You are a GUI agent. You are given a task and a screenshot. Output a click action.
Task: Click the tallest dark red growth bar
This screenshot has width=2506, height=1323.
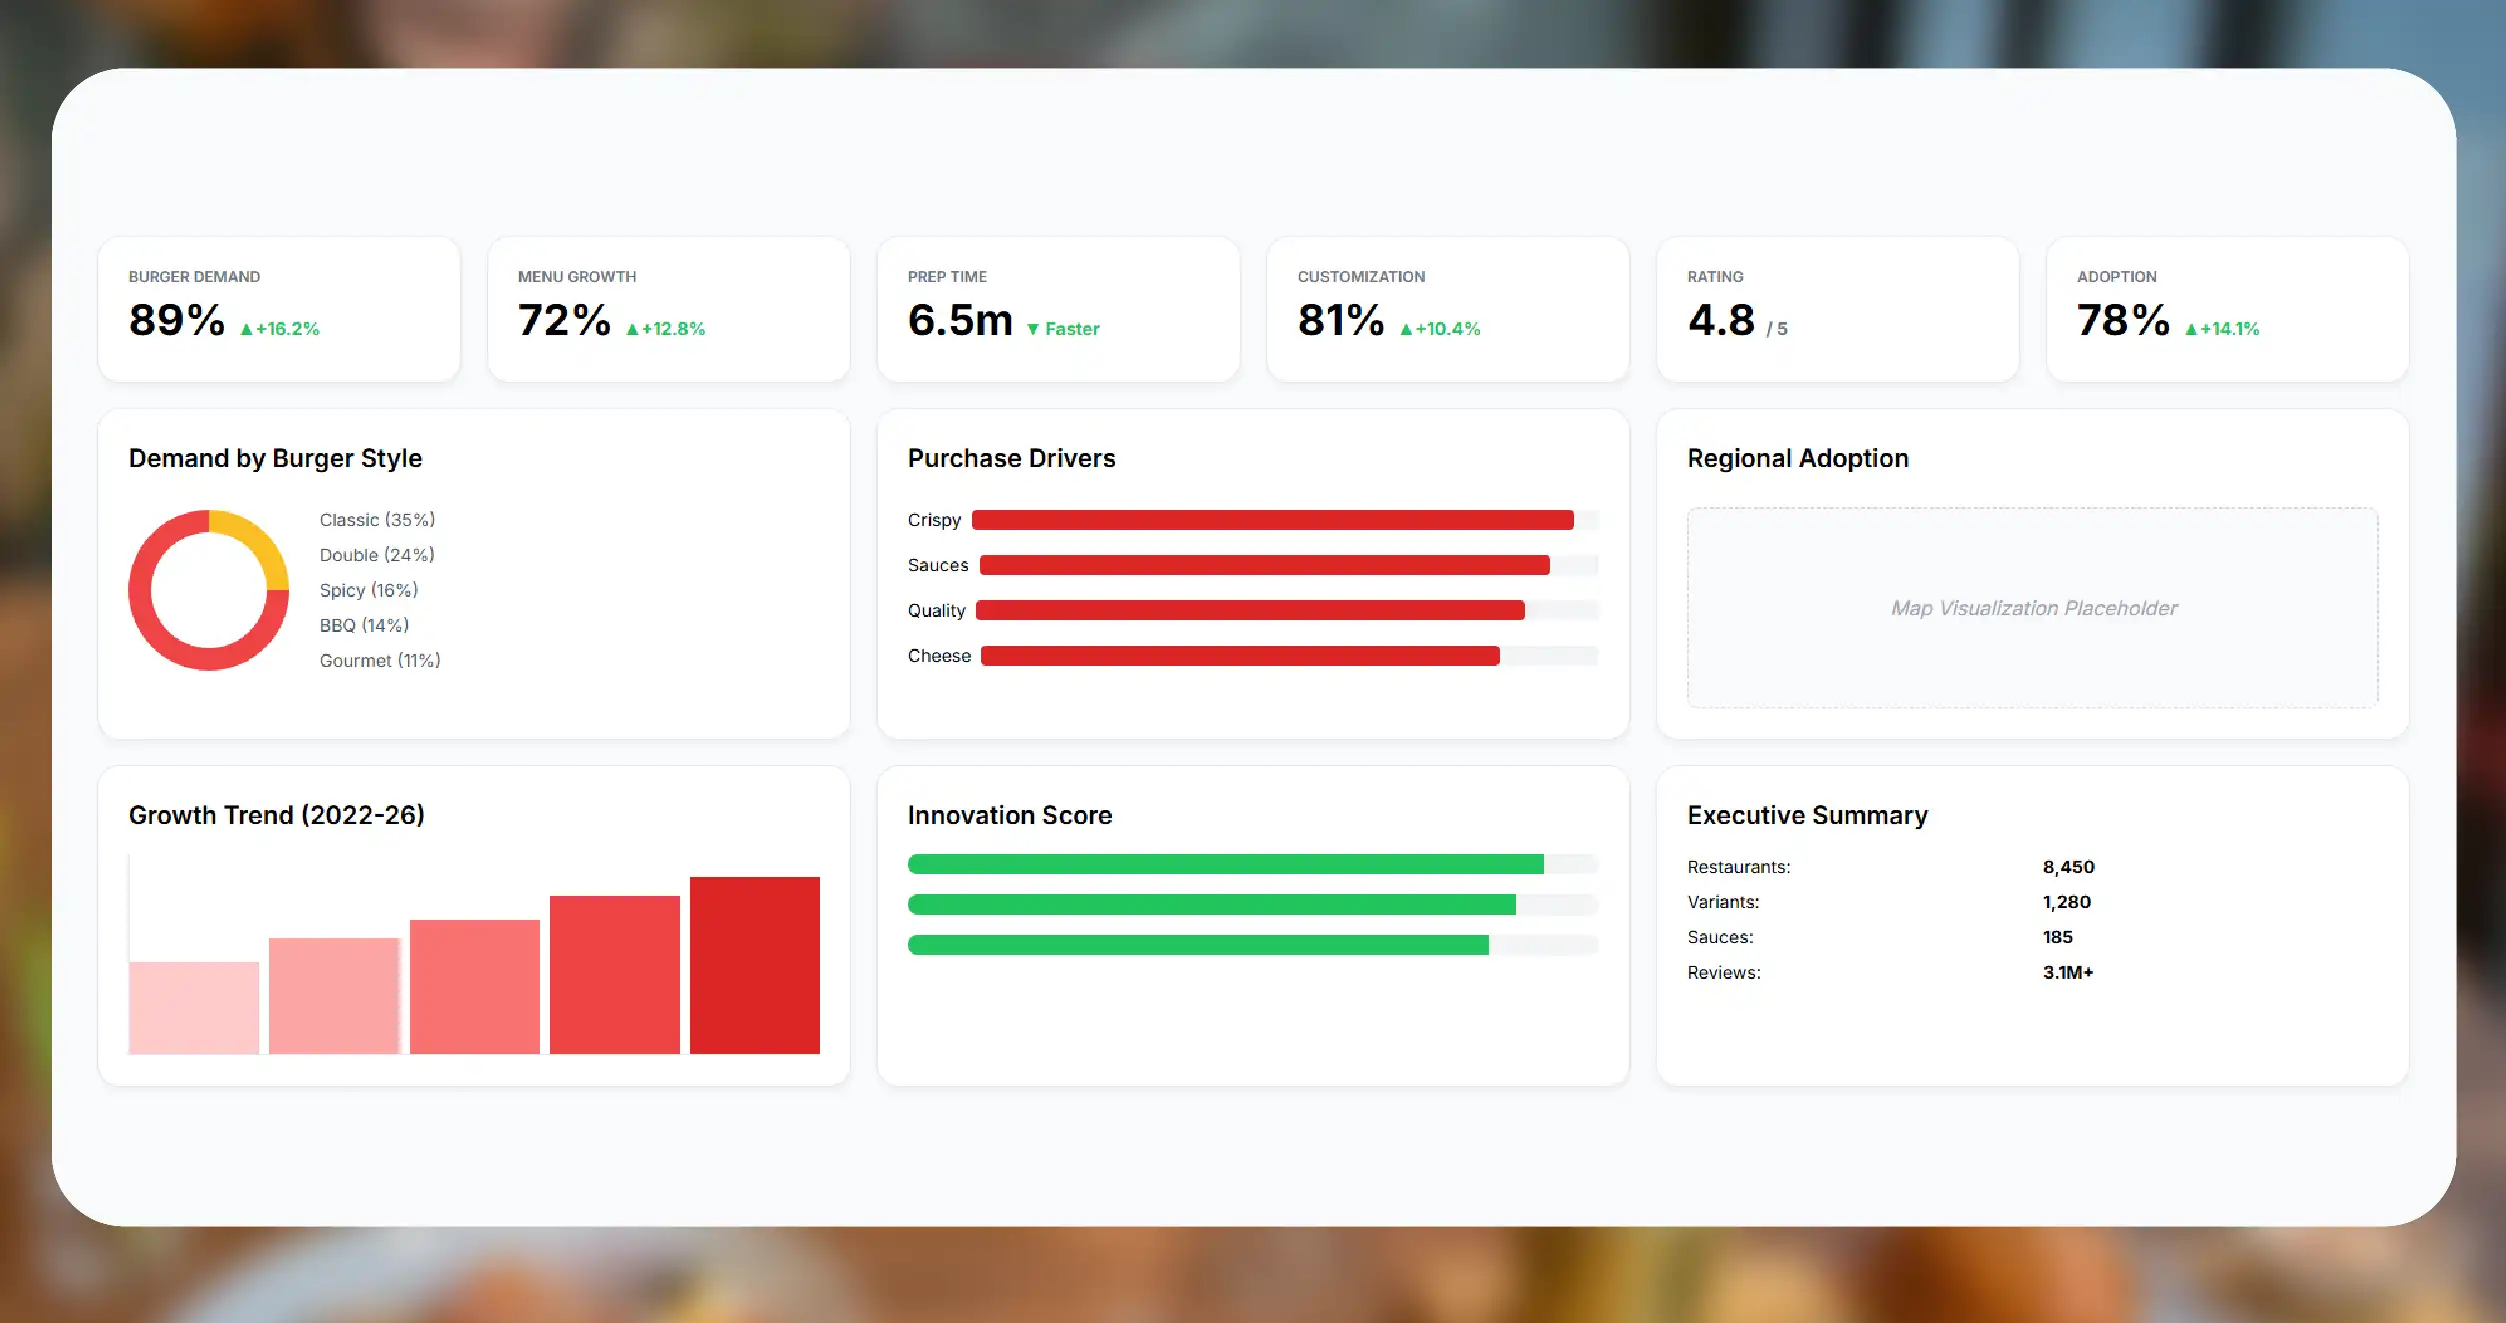coord(755,965)
